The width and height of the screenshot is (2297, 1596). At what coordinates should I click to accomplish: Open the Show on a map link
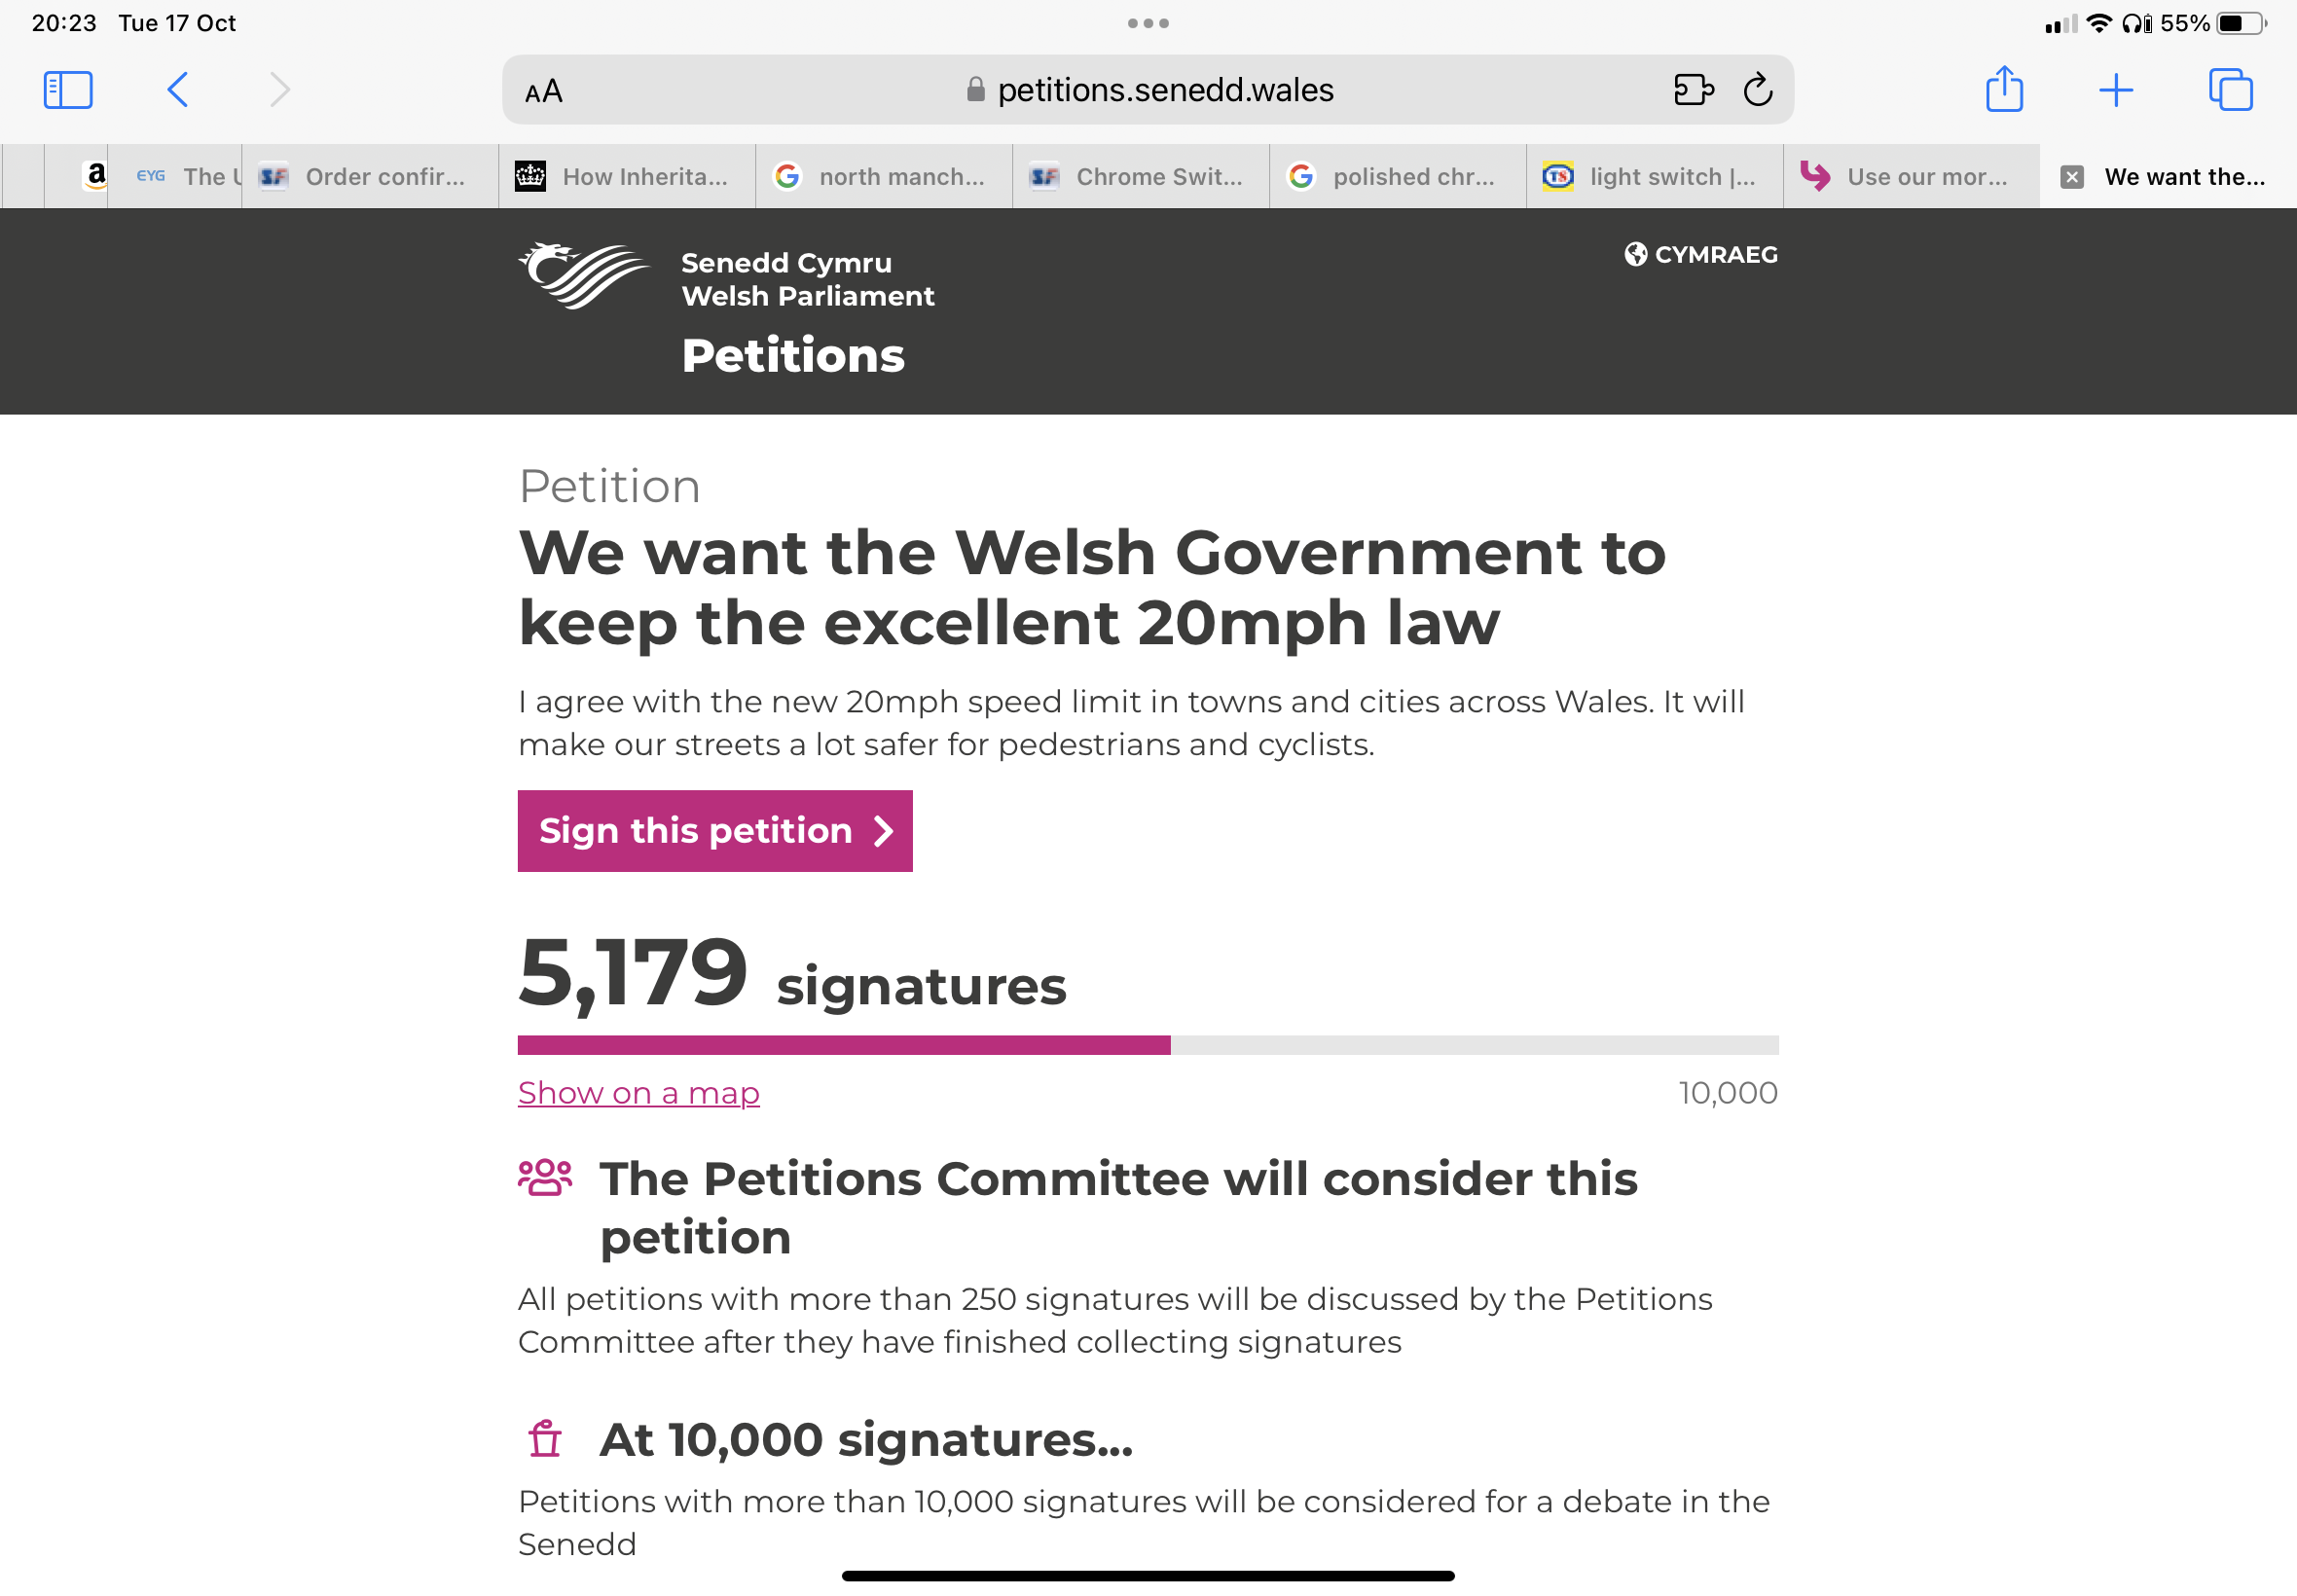[638, 1093]
